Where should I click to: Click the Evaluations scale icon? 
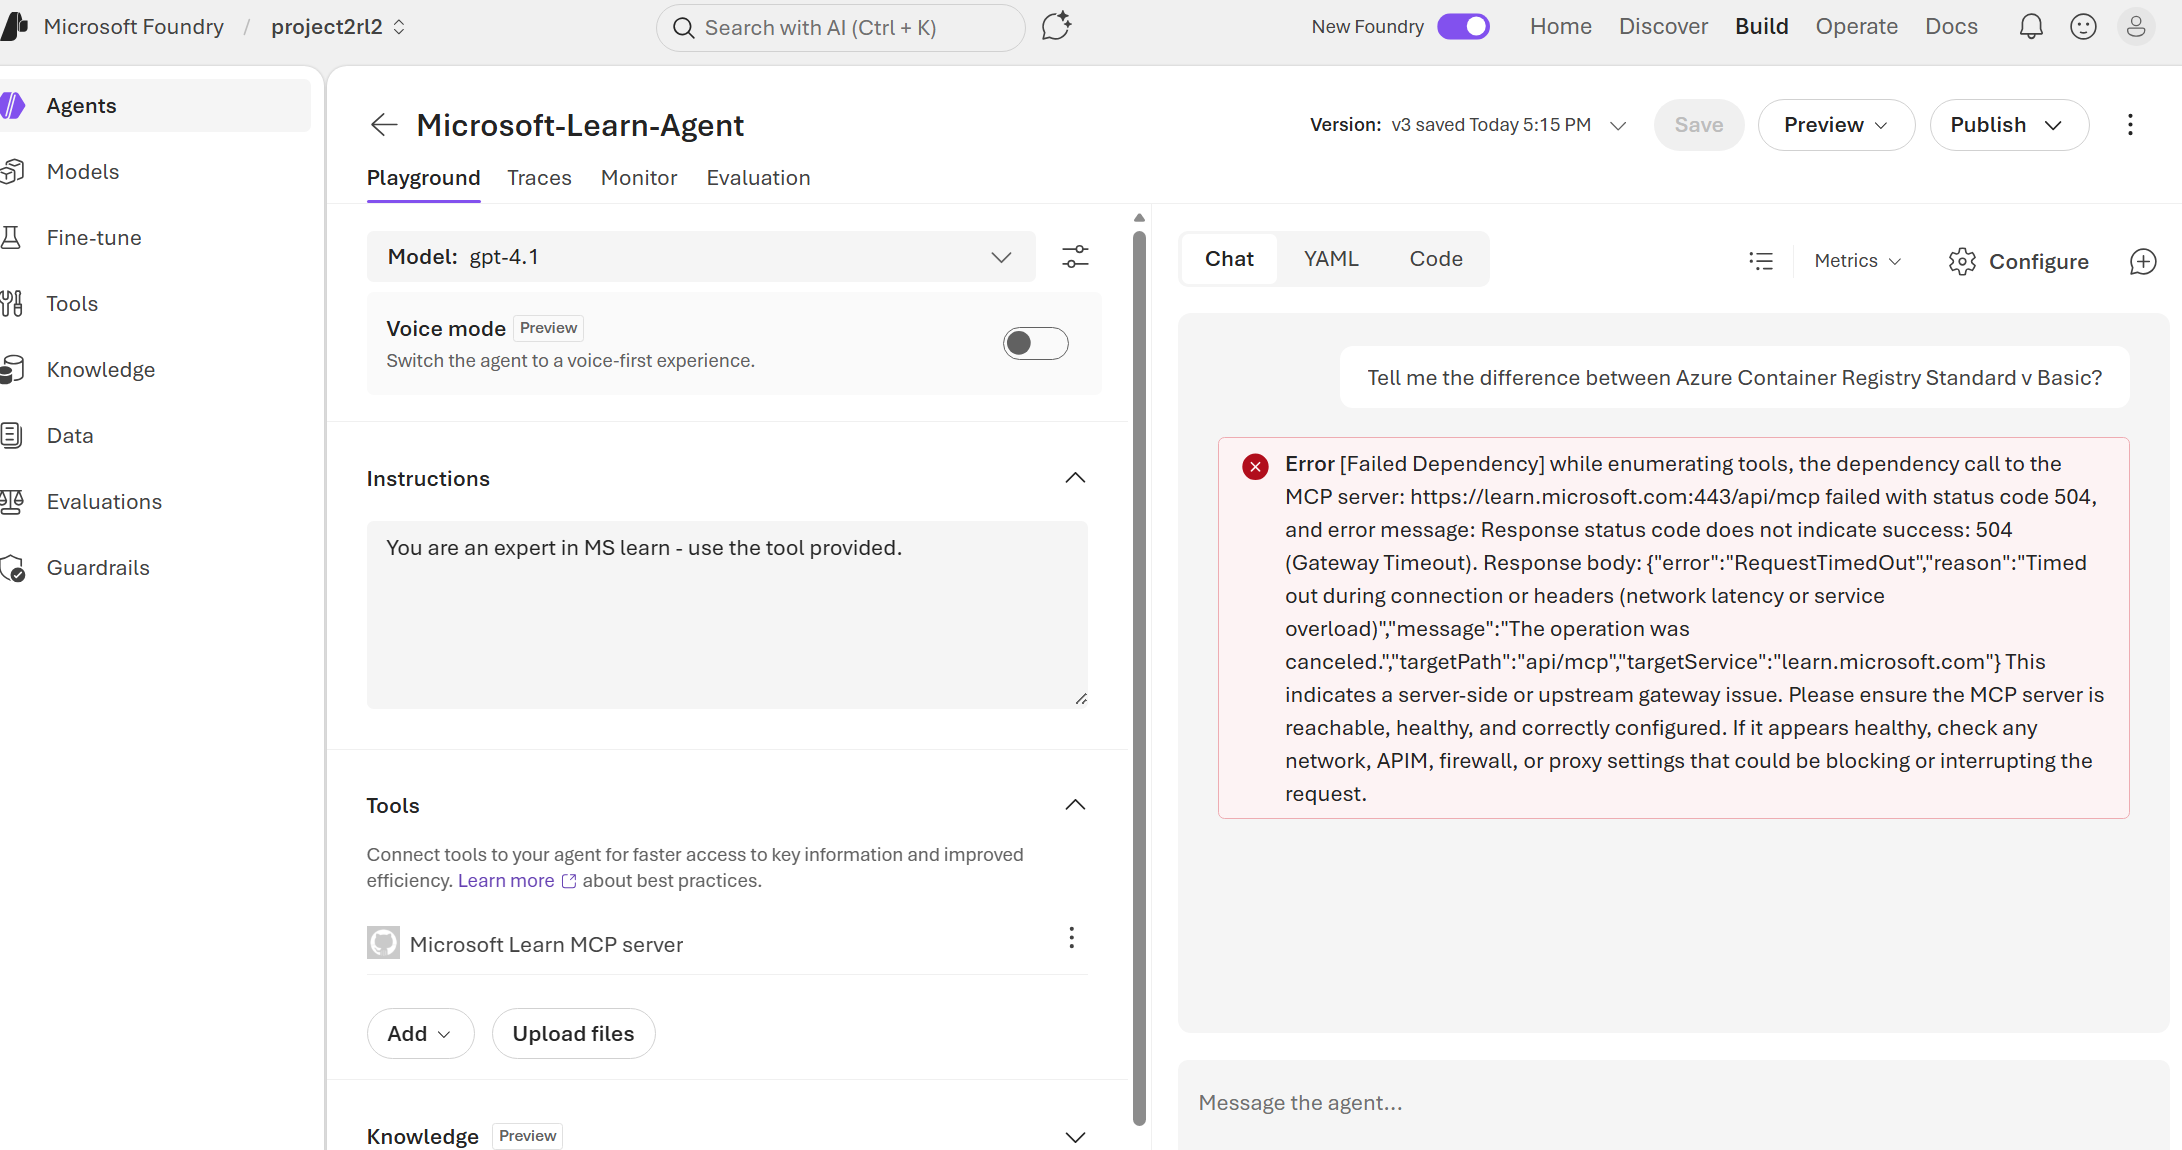[12, 502]
